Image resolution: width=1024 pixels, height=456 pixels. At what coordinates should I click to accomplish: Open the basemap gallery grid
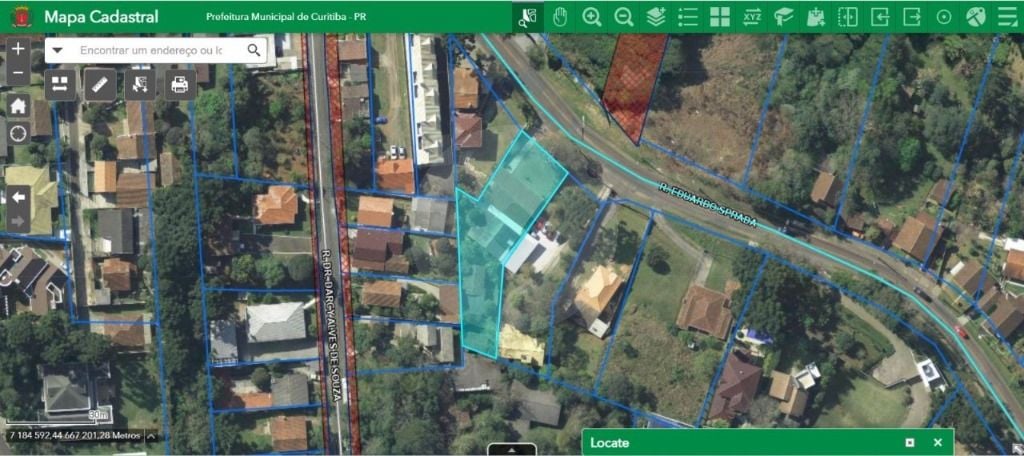point(720,17)
